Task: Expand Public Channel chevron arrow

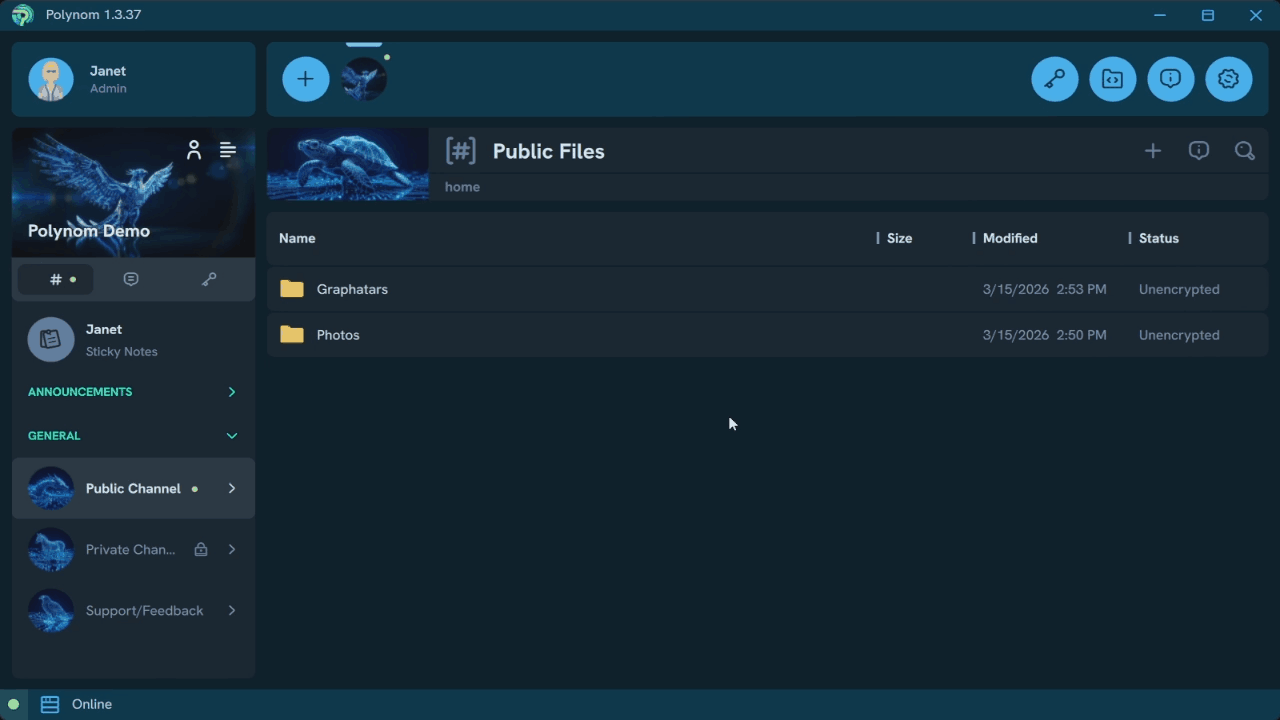Action: point(231,489)
